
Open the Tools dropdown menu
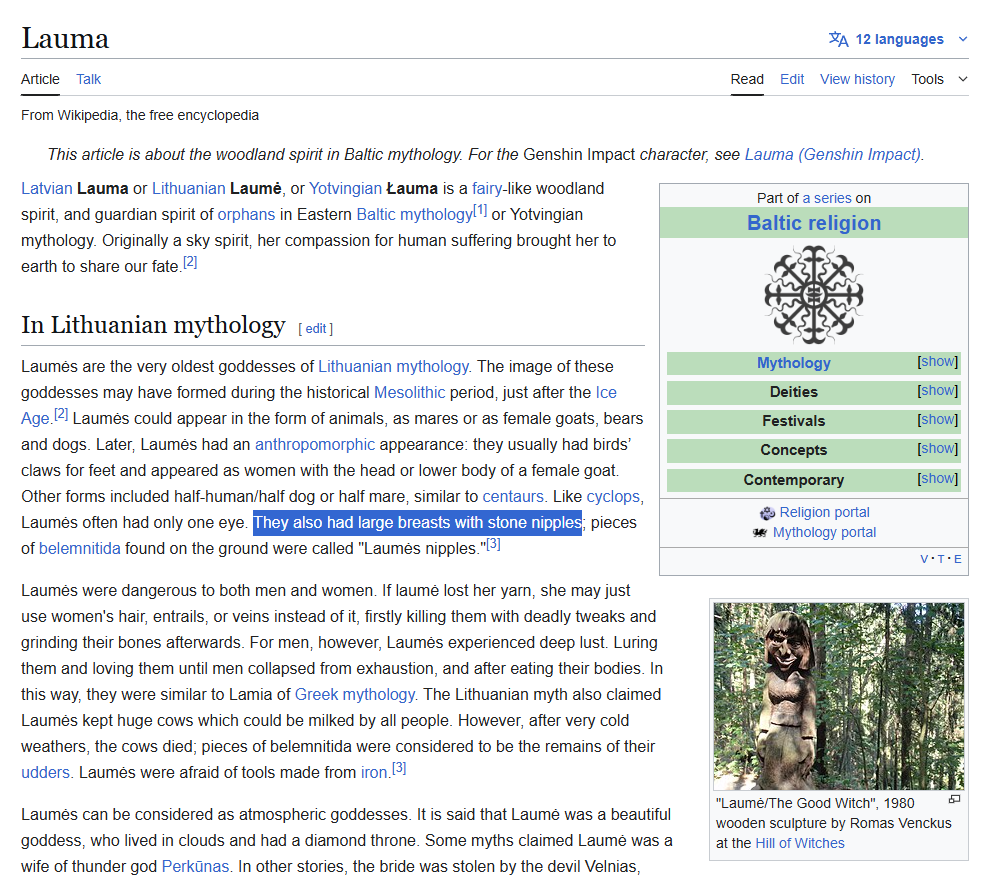[939, 79]
